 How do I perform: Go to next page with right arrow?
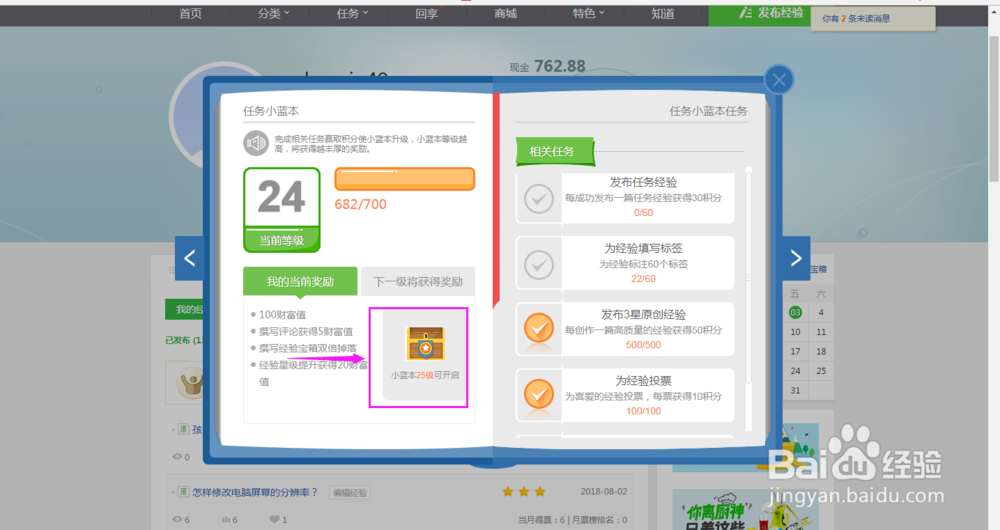(x=796, y=258)
